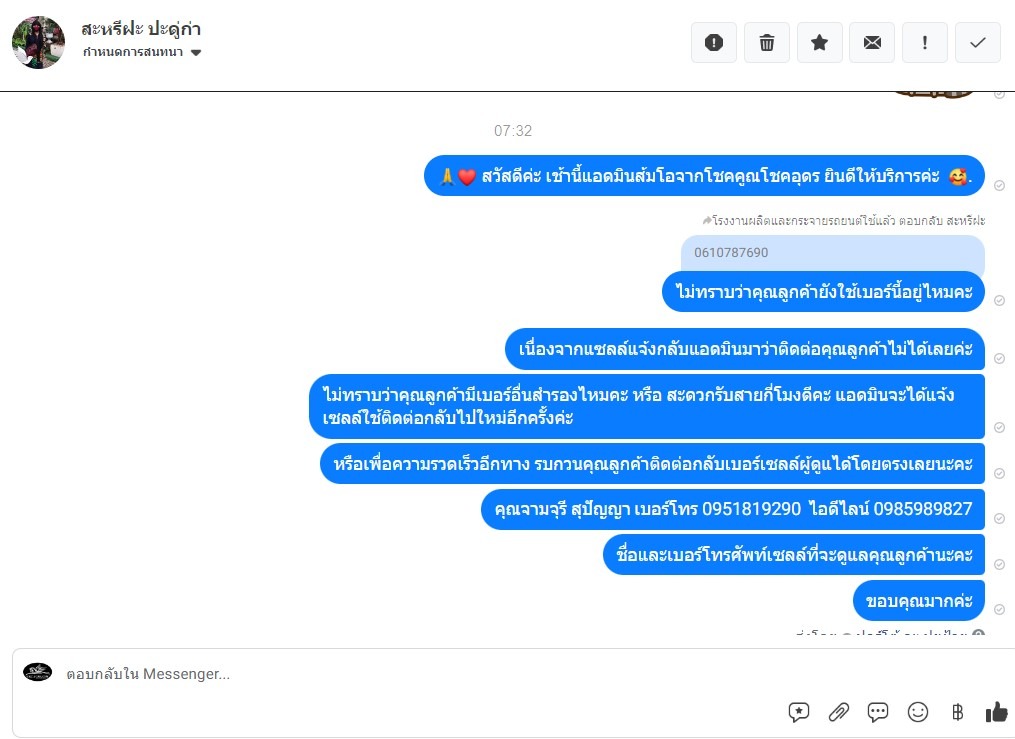The image size is (1015, 739).
Task: Click the ตอบกลับใน Messenger reply field
Action: [414, 674]
